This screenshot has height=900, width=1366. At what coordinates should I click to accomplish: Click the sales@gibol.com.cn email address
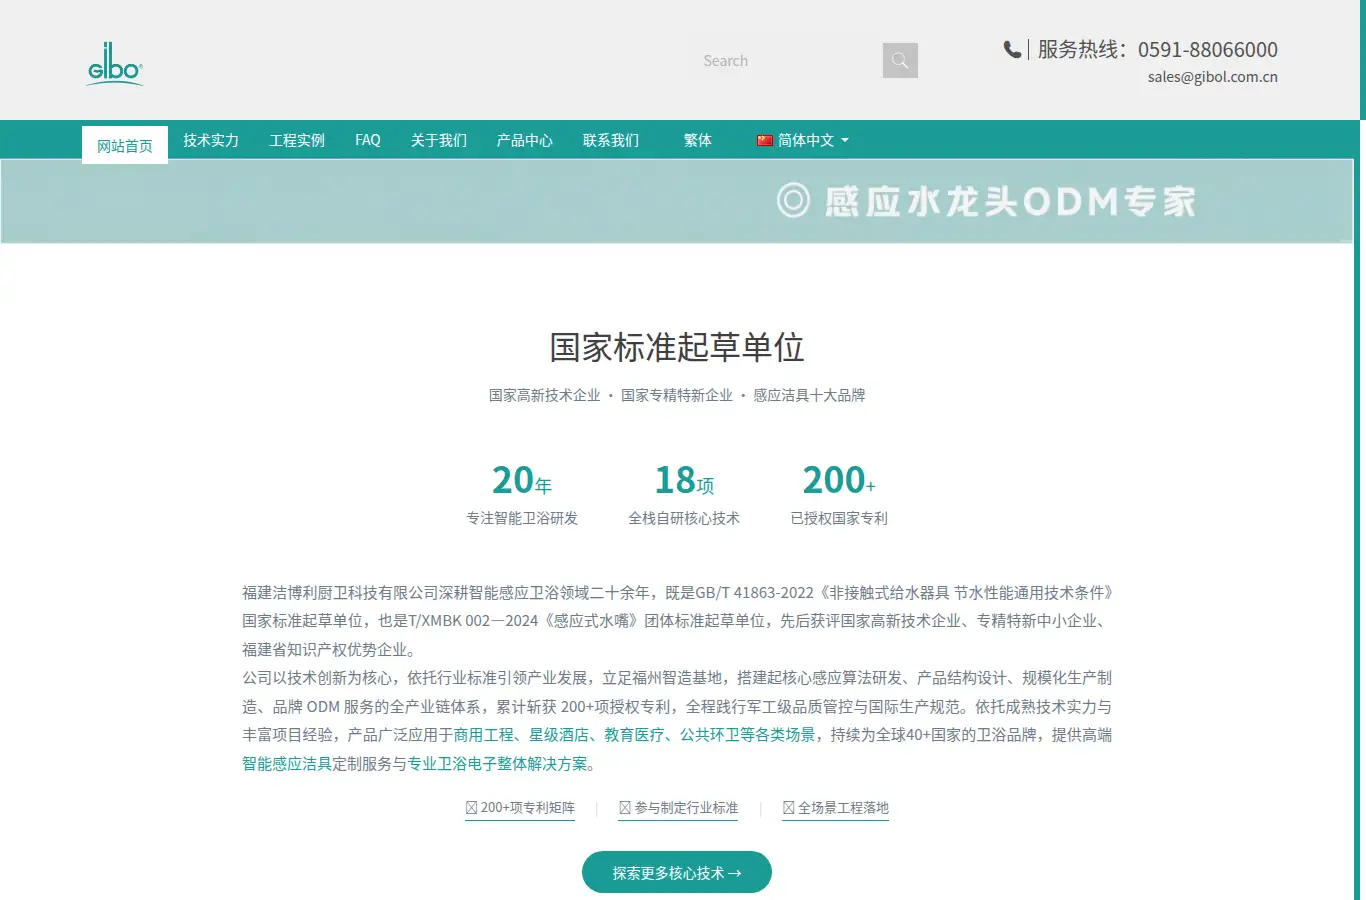pyautogui.click(x=1213, y=77)
